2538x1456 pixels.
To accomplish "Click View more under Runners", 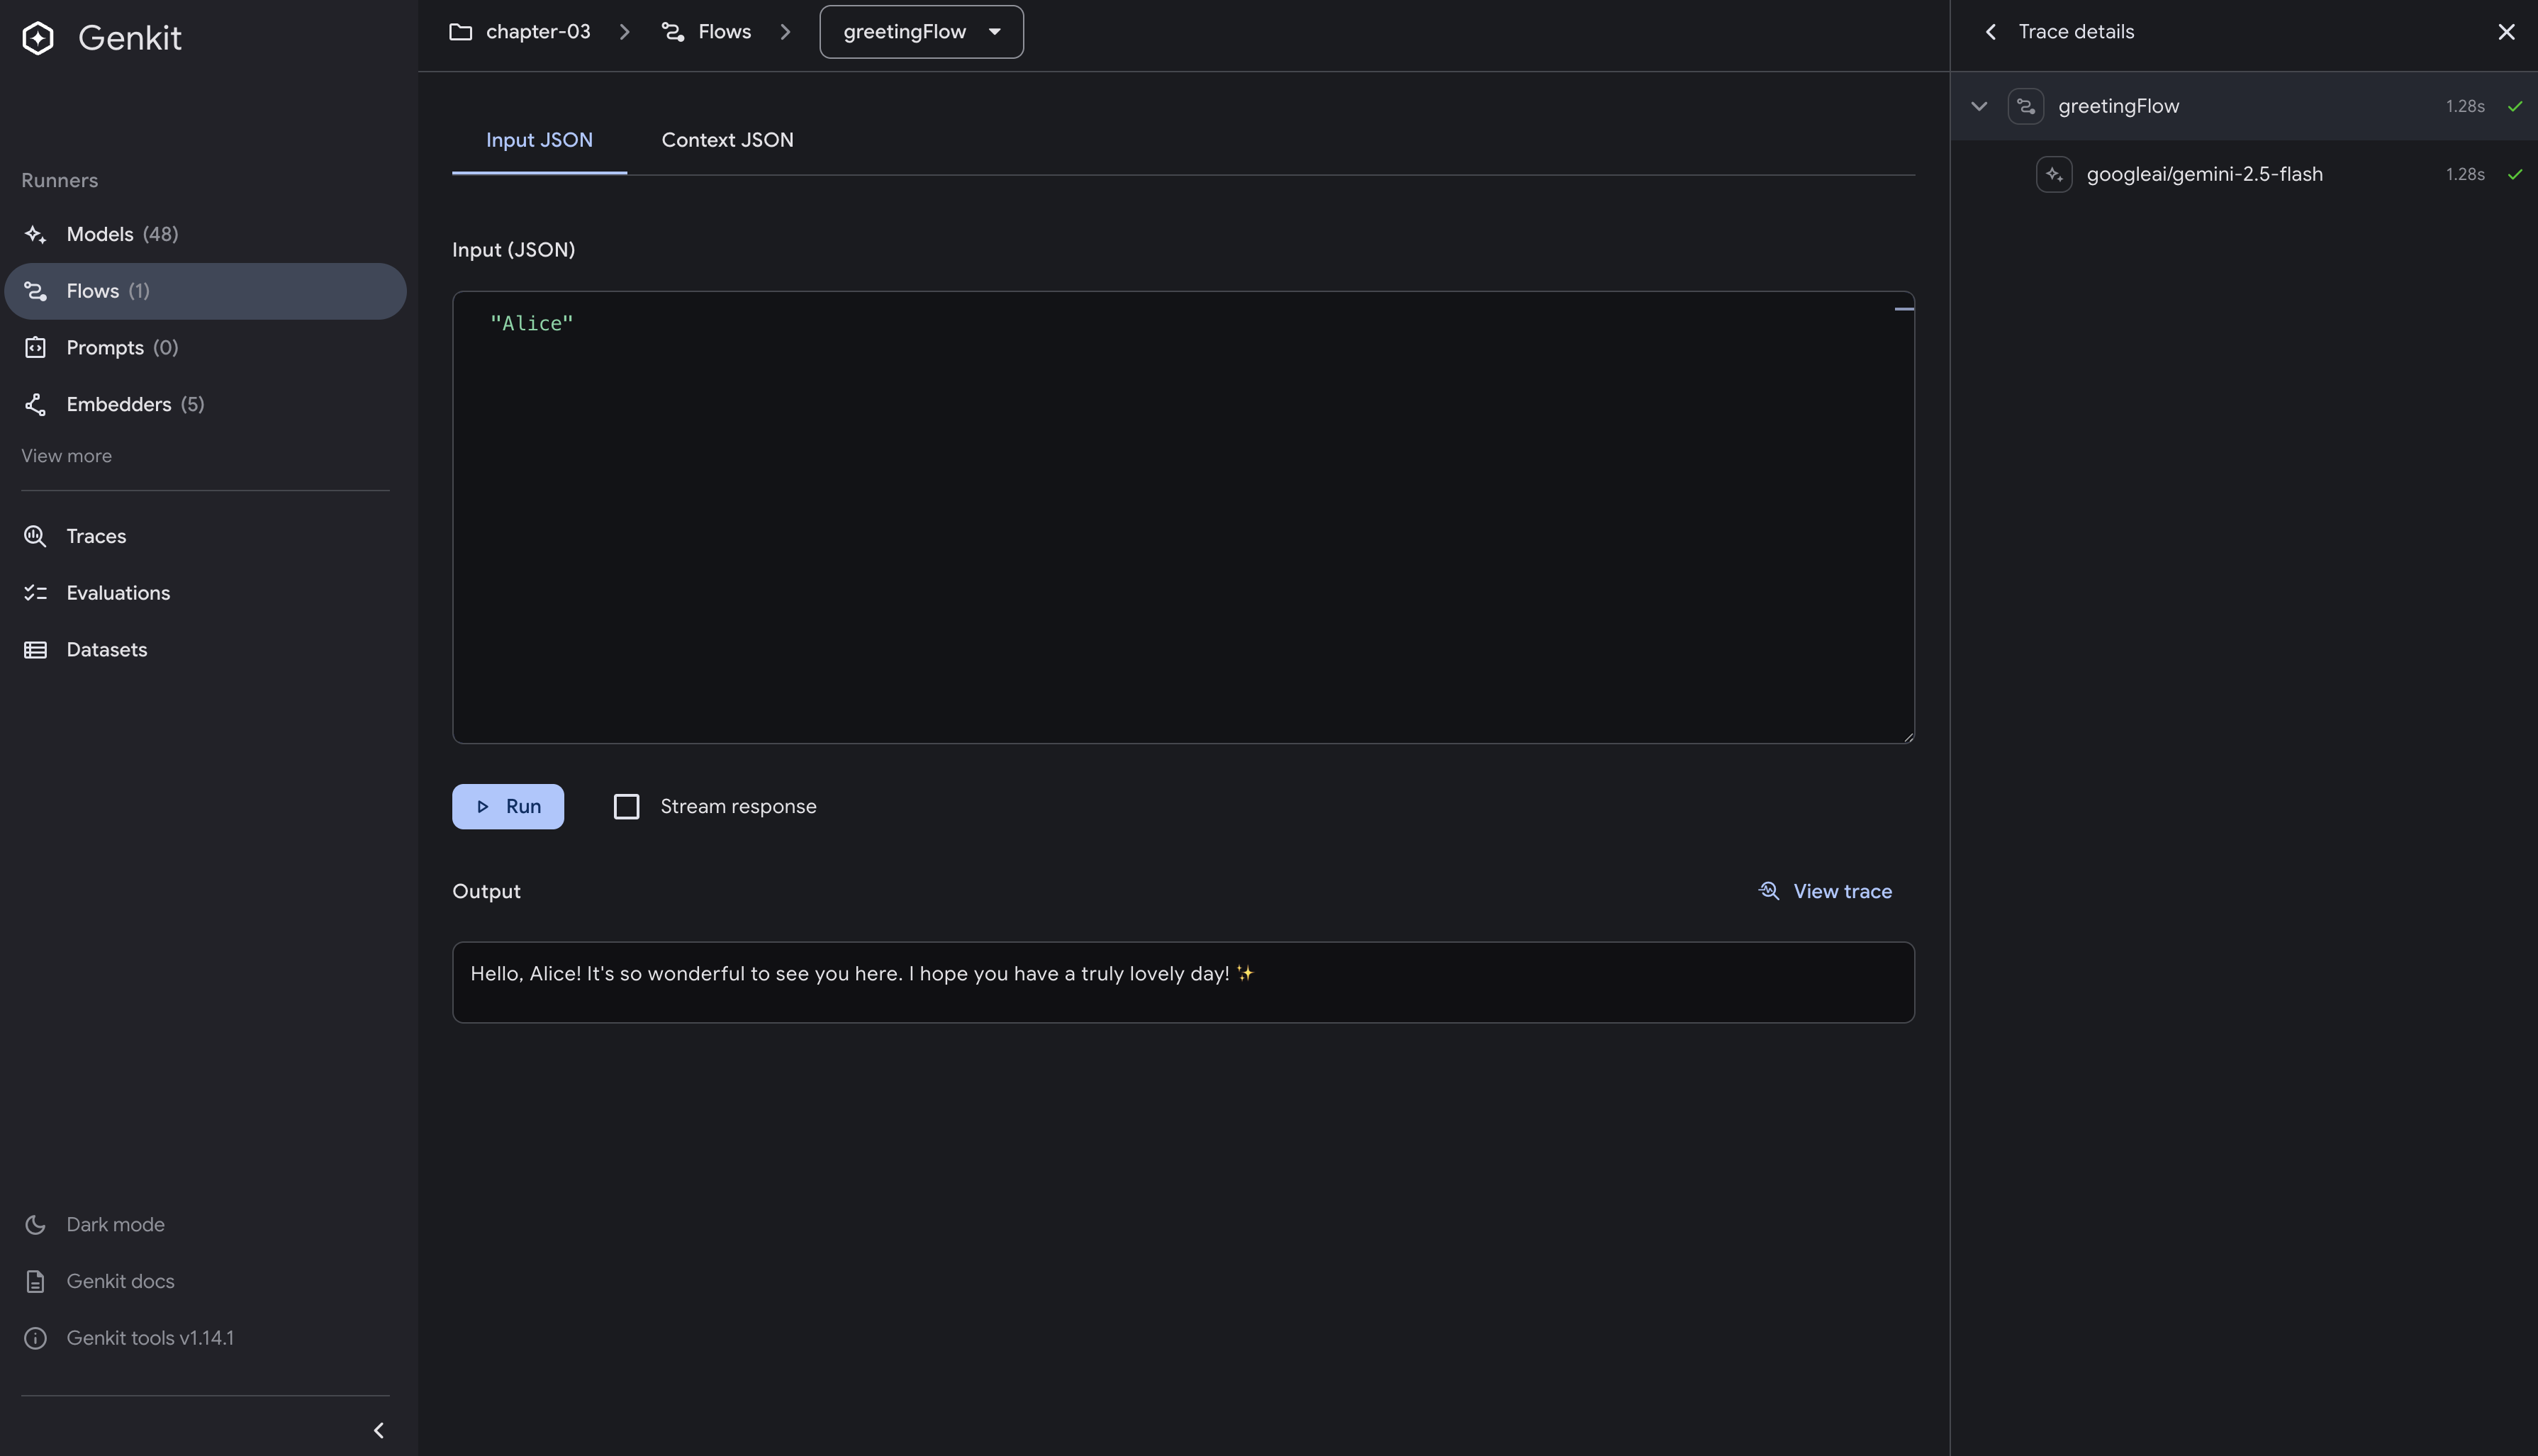I will [x=67, y=456].
